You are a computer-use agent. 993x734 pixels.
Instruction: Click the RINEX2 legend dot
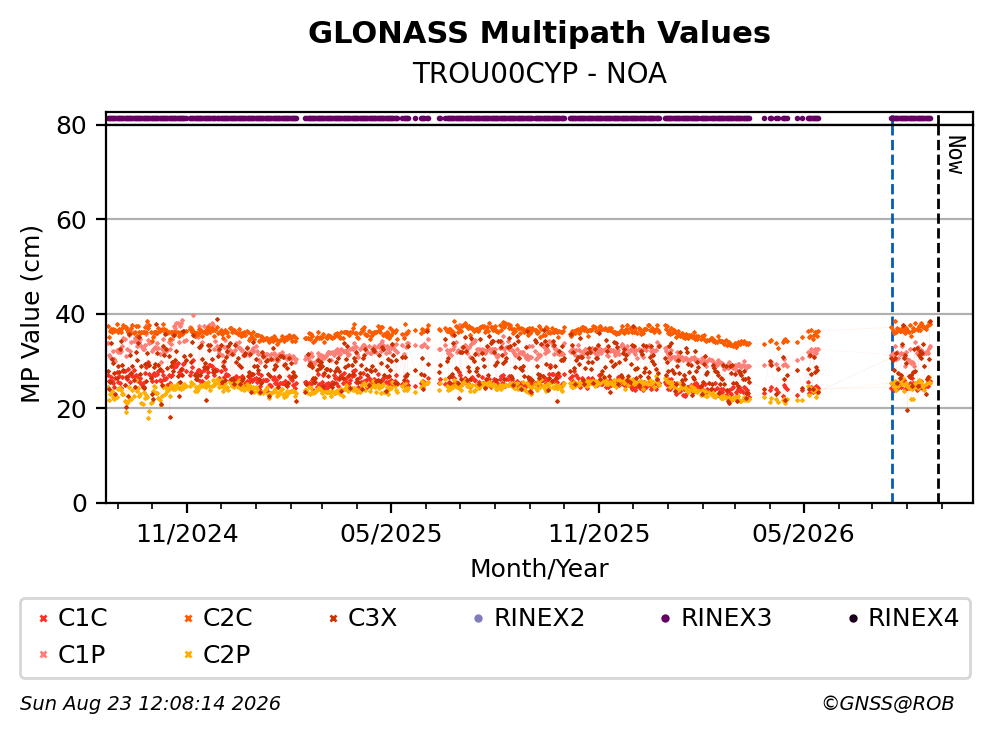479,618
